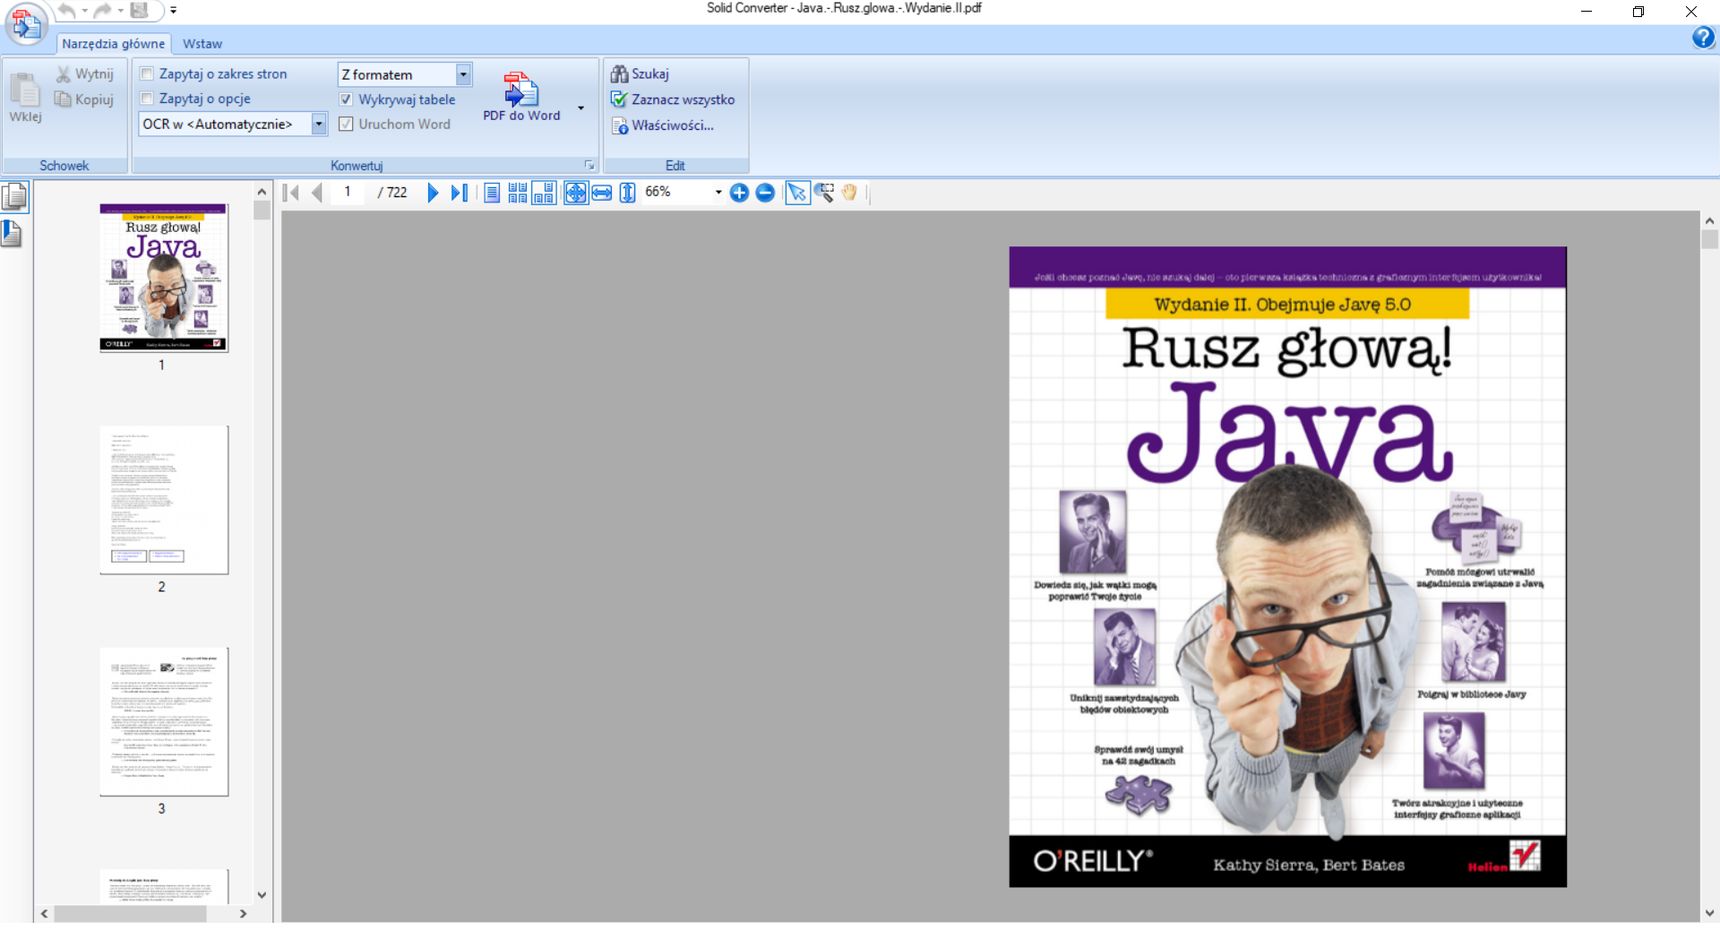
Task: Select page 2 thumbnail
Action: tap(164, 500)
